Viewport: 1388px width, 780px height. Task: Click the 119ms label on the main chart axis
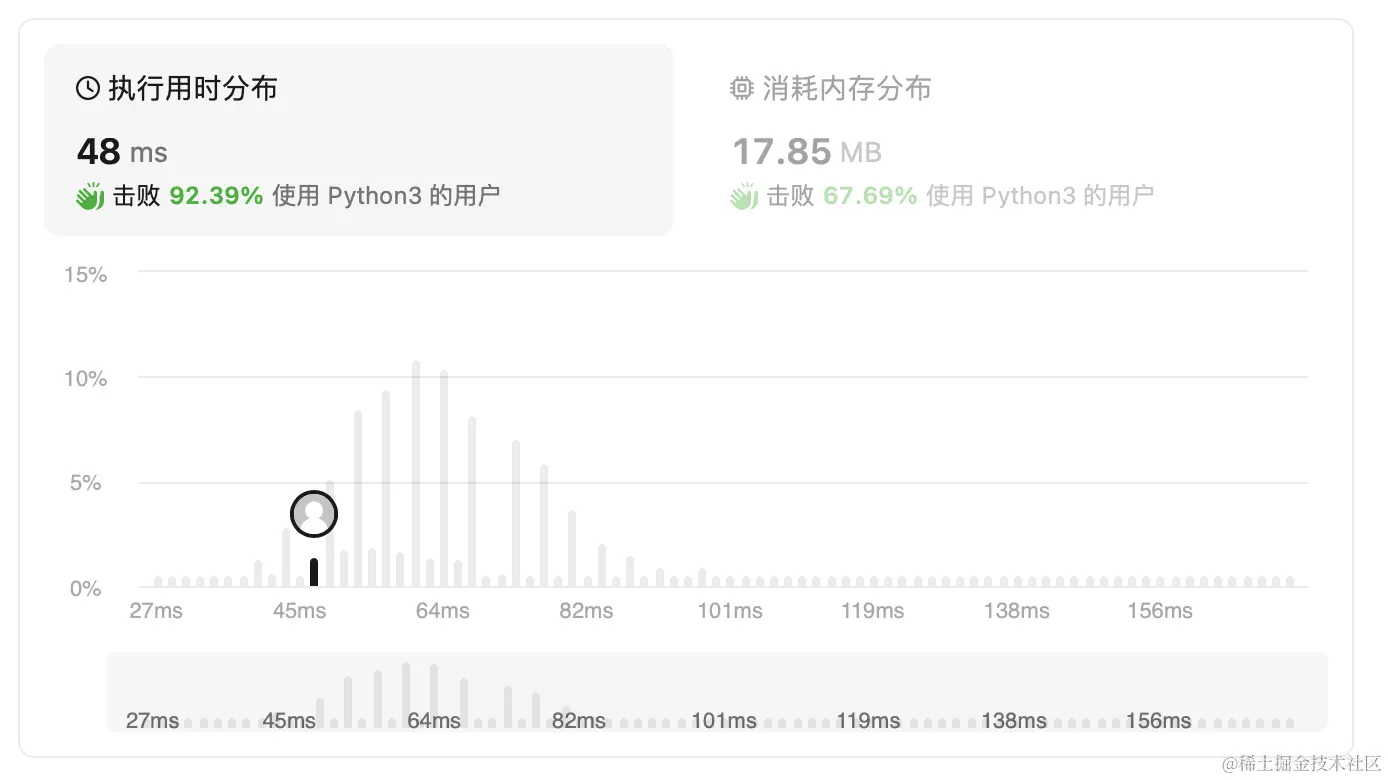point(873,611)
